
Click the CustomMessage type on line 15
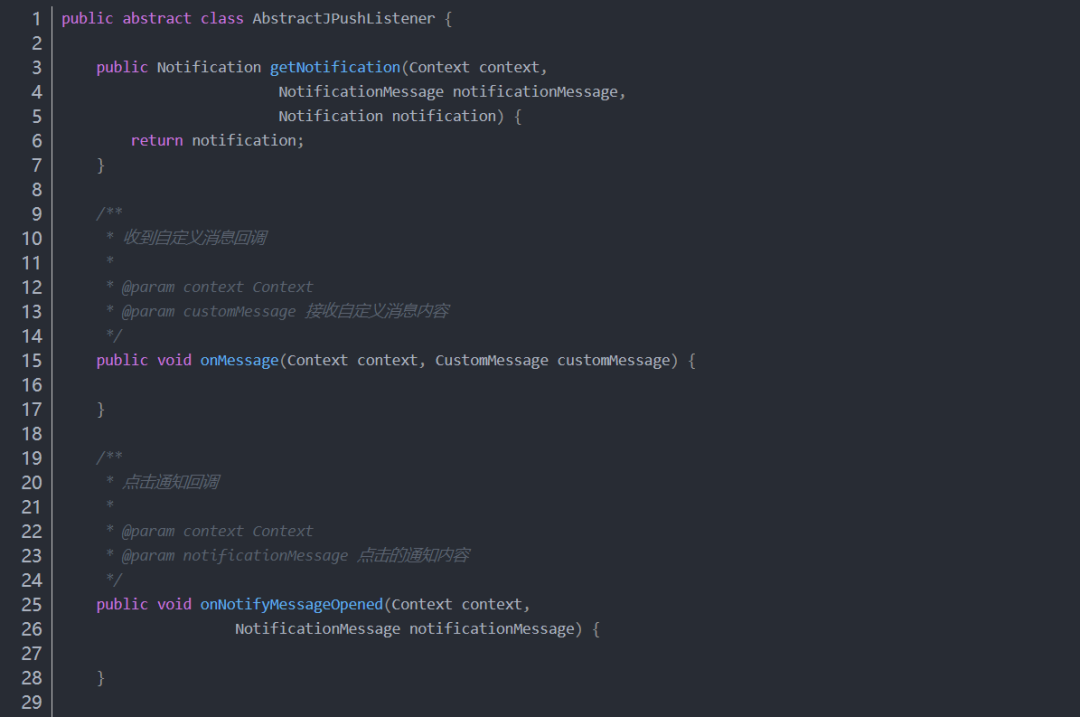tap(492, 360)
